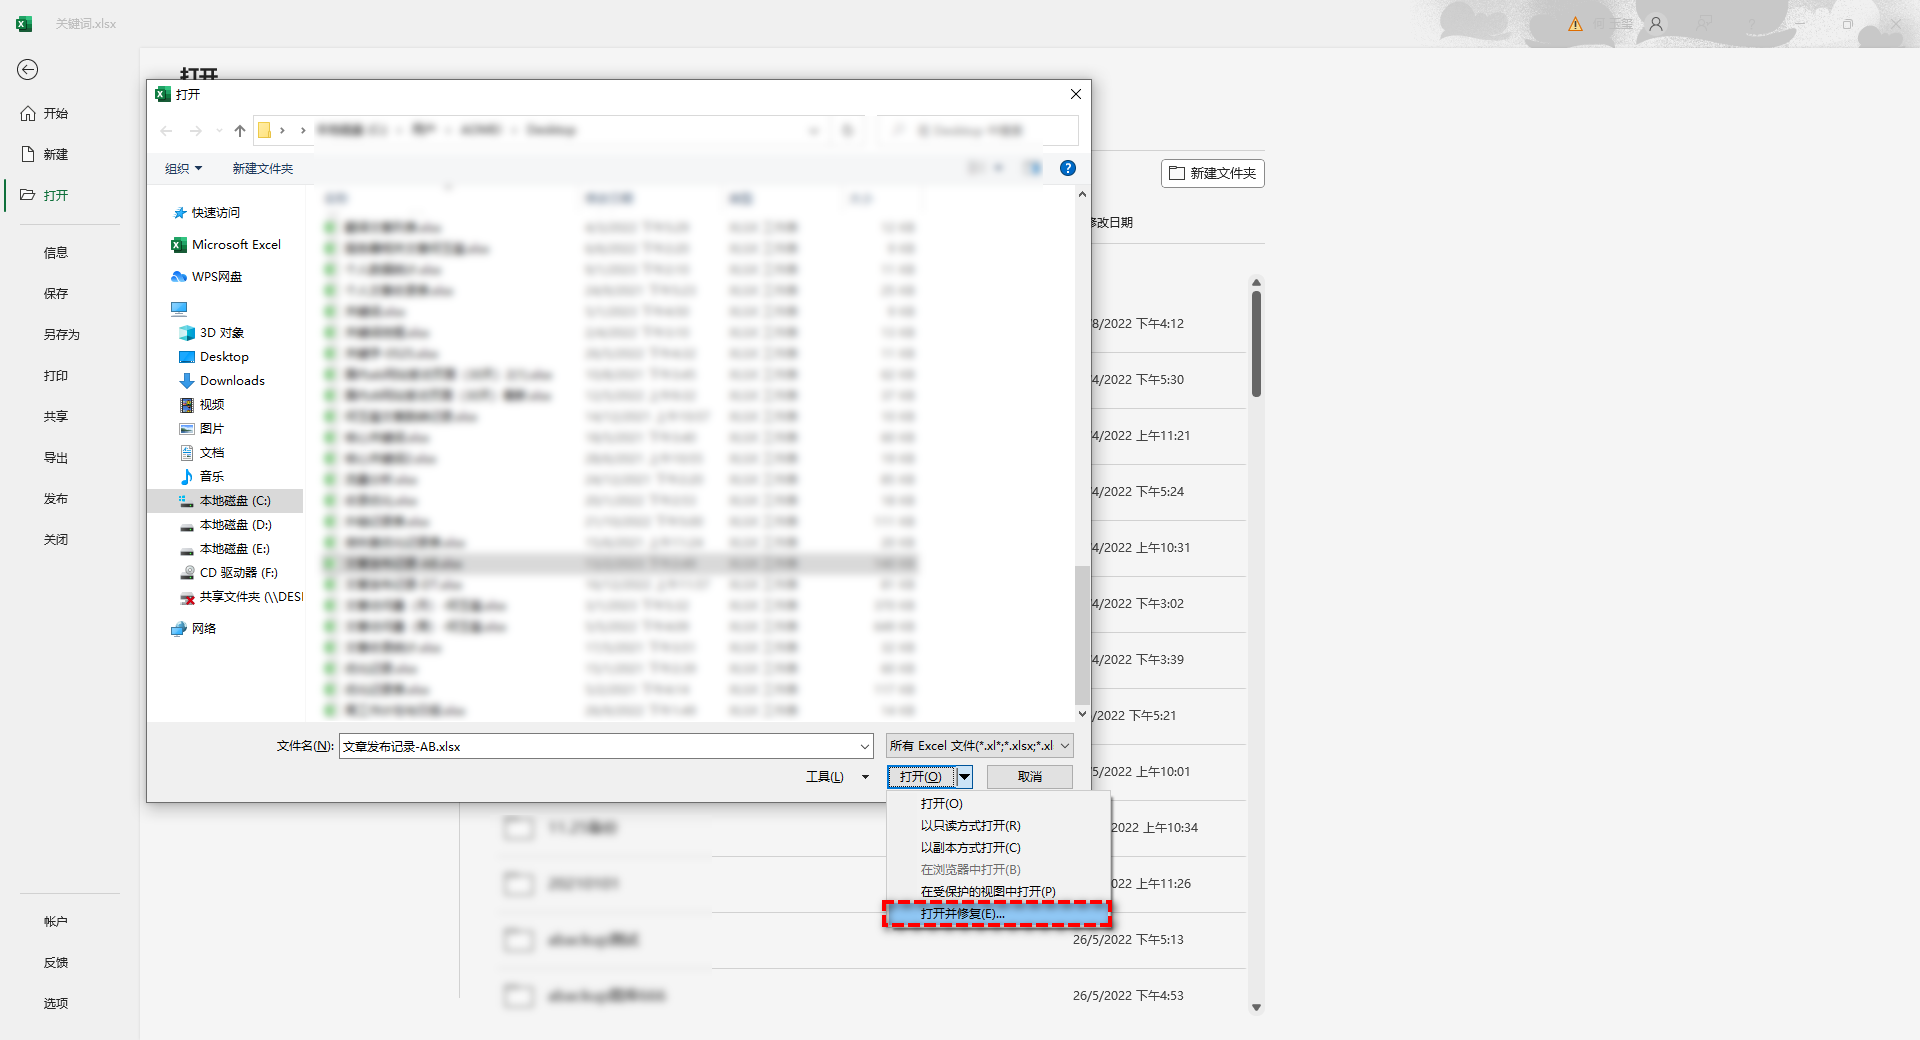Select 以只读方式打开(R) menu option
1920x1040 pixels.
[970, 826]
